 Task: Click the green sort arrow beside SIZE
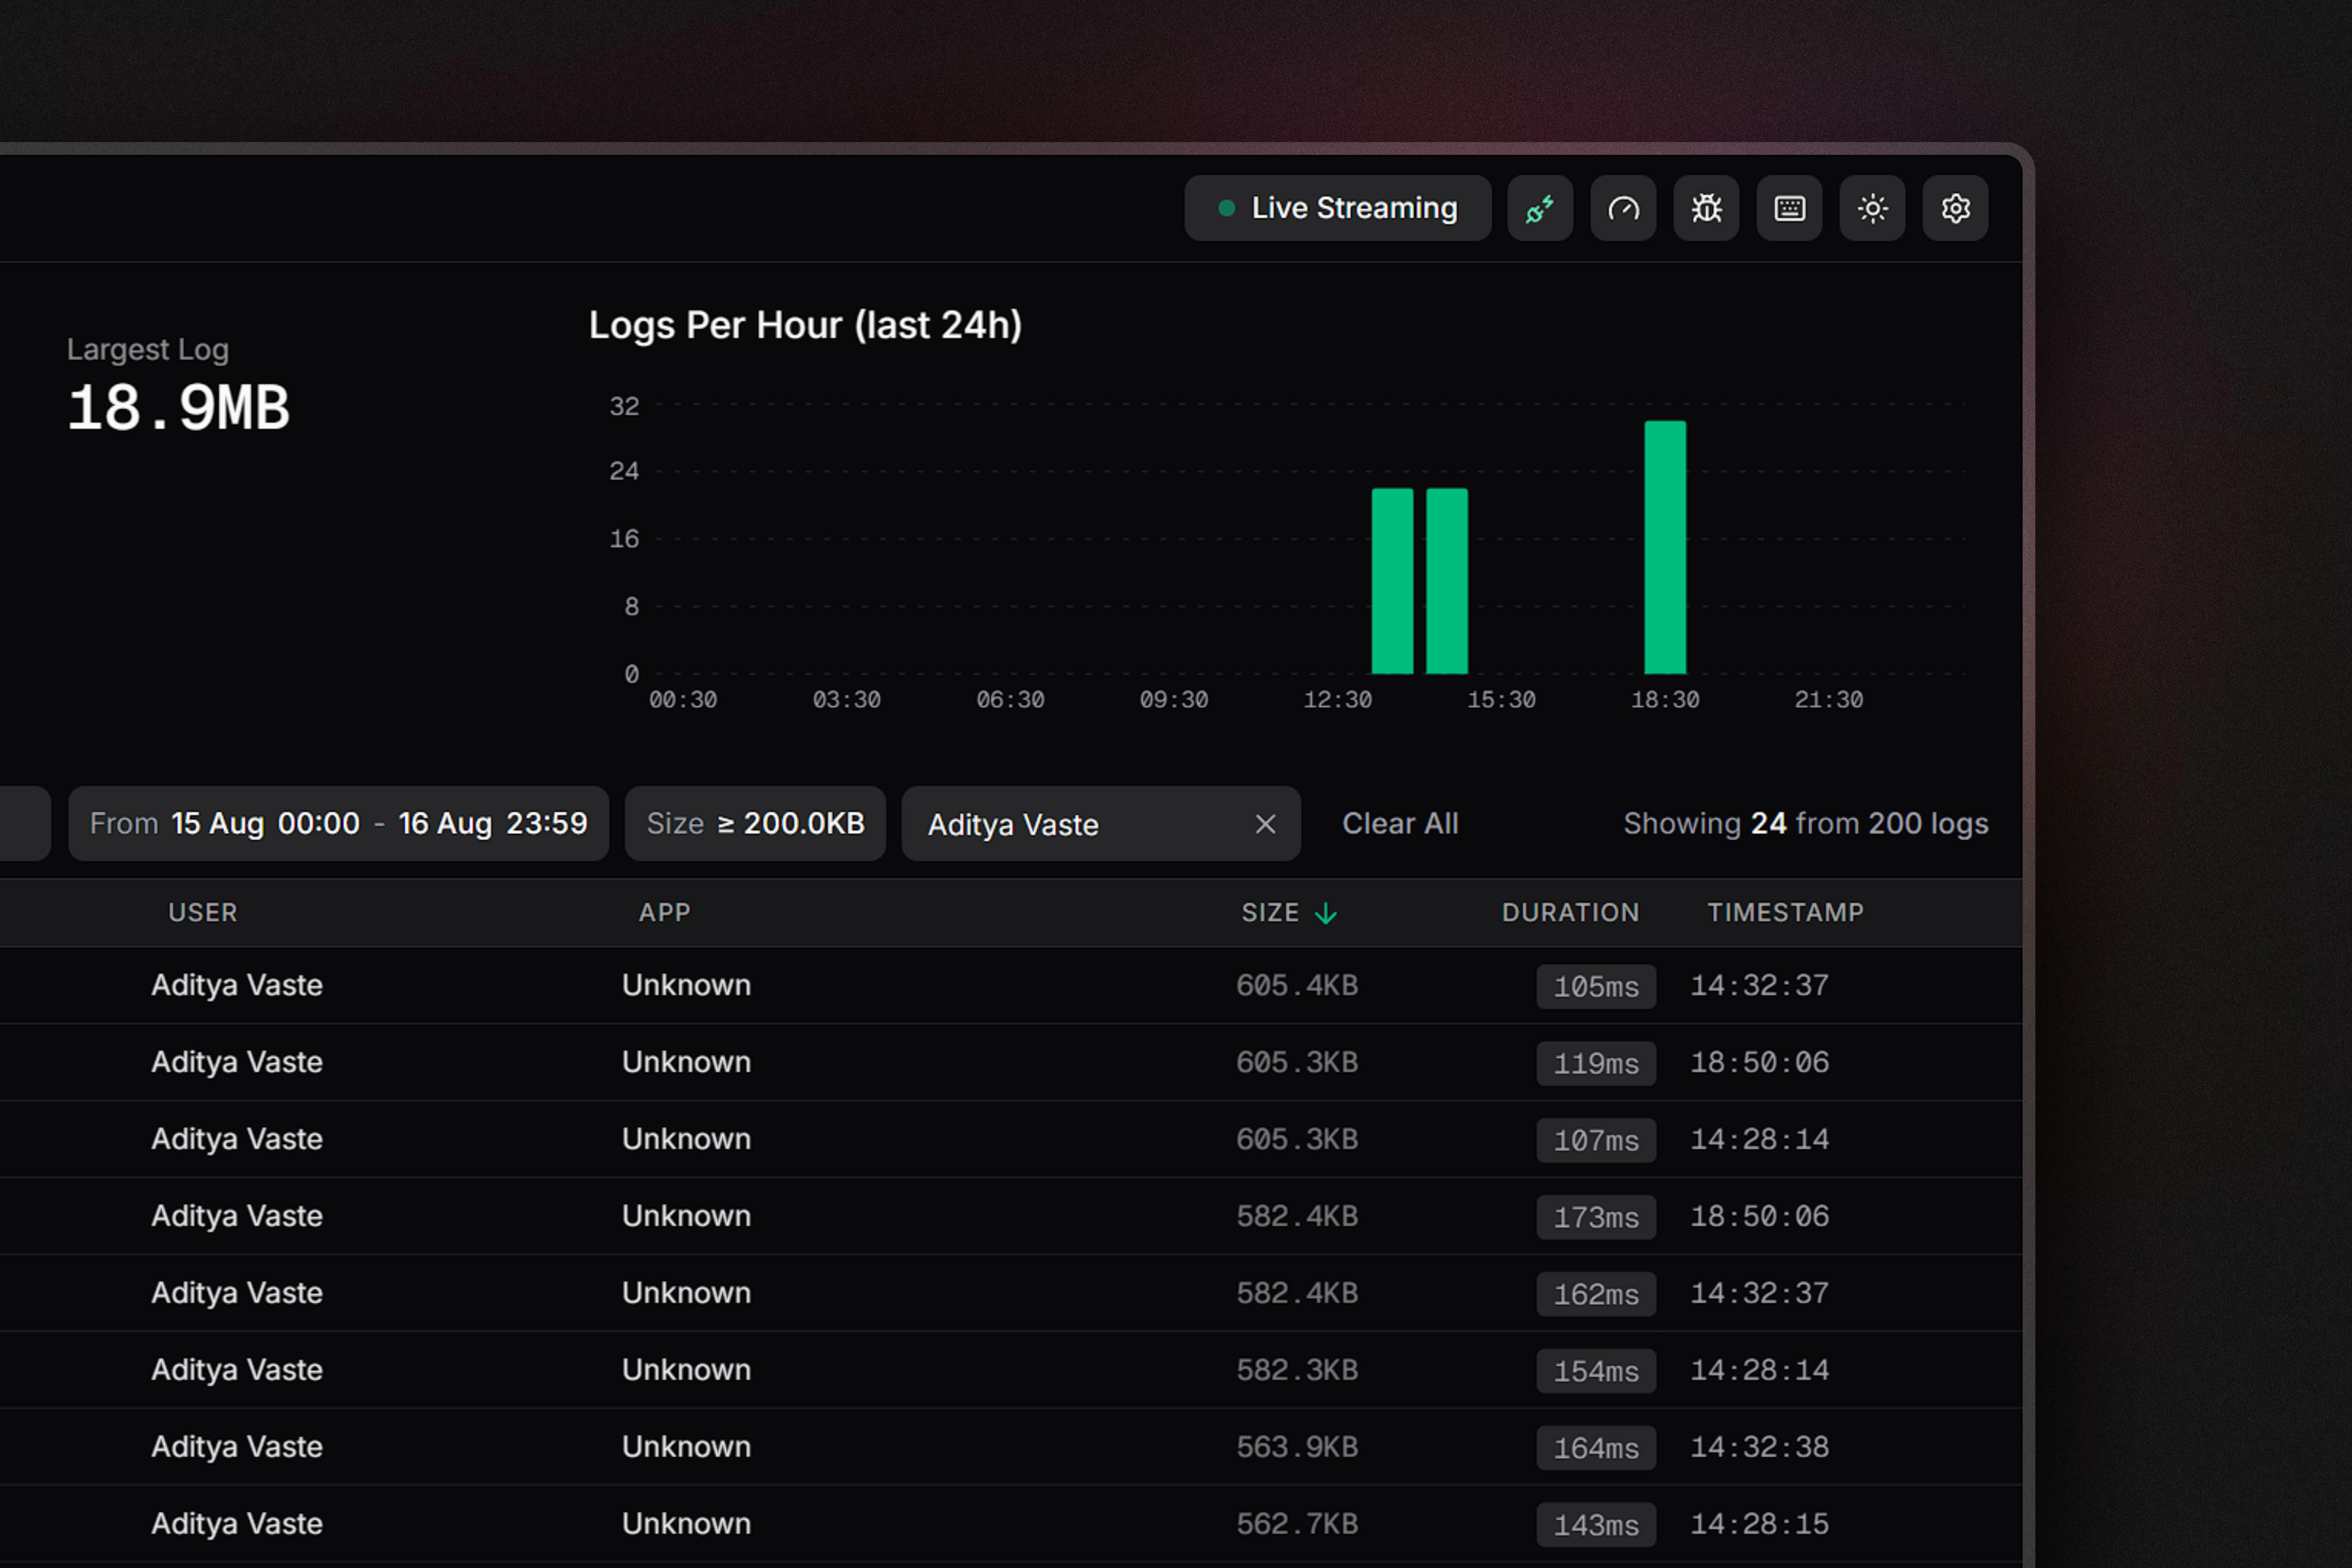tap(1326, 913)
